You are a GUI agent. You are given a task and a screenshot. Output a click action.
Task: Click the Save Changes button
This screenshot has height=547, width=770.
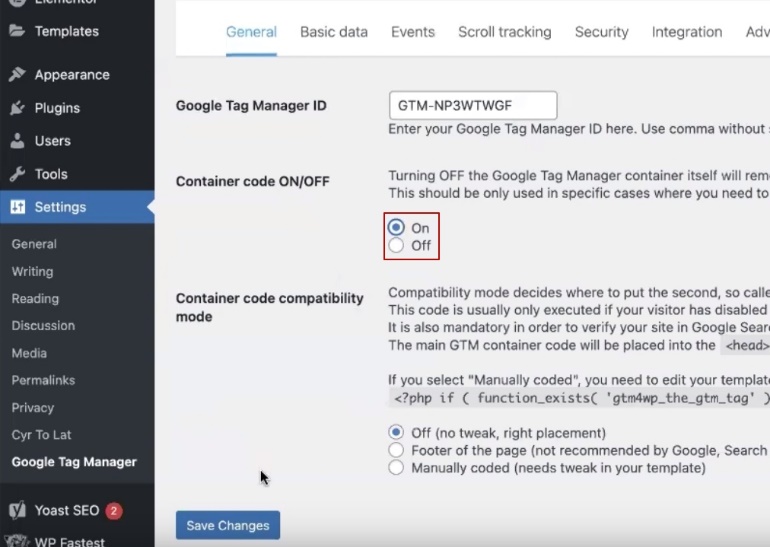click(x=228, y=526)
